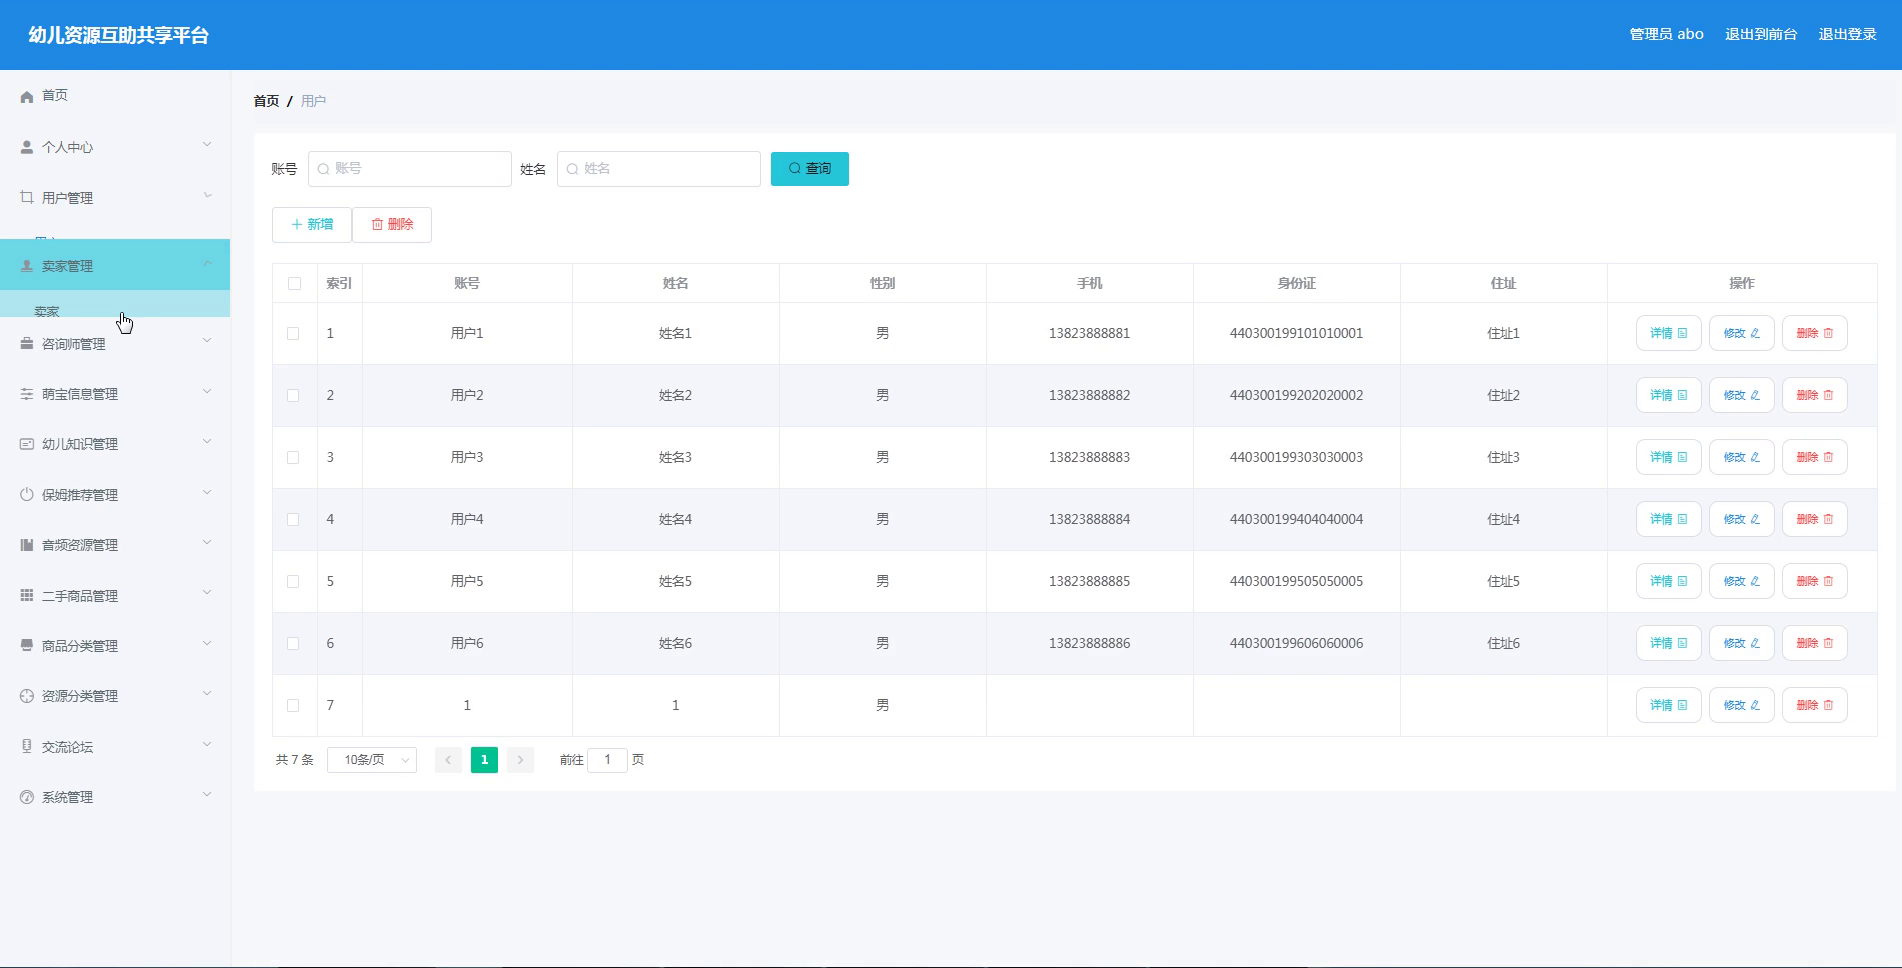1902x968 pixels.
Task: Click the user icon next to 卖家管理
Action: tap(27, 266)
